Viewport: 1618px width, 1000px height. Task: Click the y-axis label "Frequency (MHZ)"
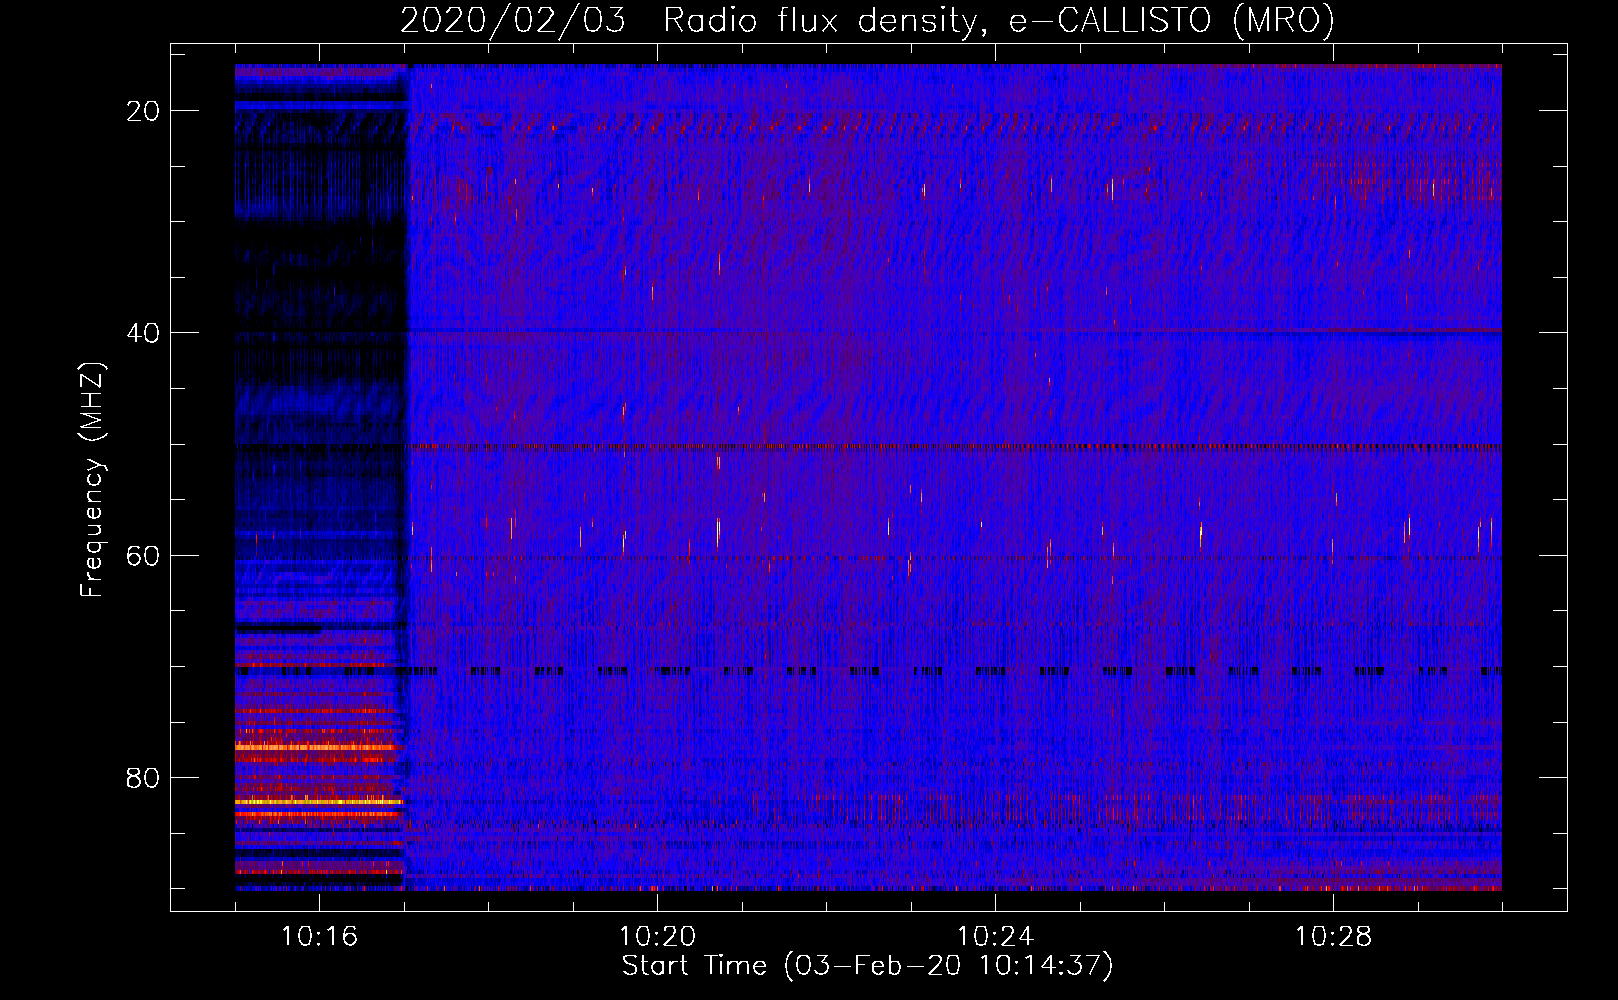pos(92,480)
